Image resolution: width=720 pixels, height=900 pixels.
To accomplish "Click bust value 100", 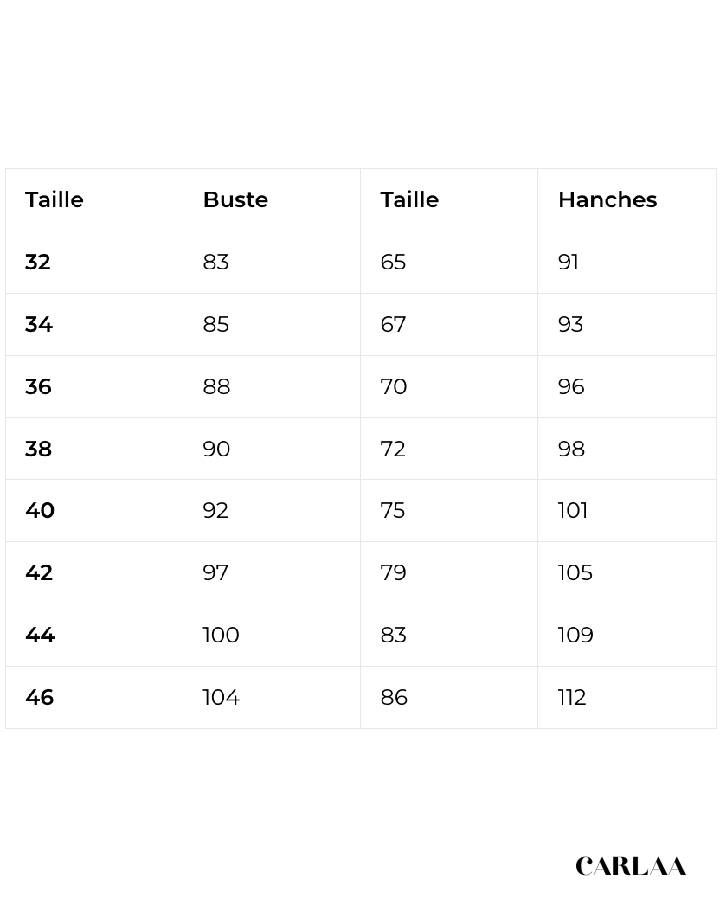I will tap(221, 635).
